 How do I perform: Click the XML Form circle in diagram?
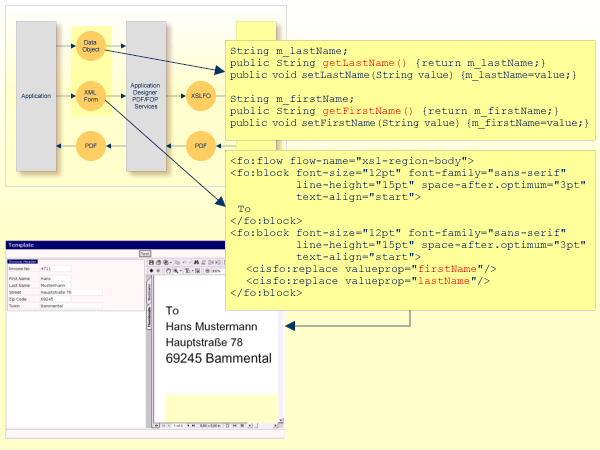point(91,95)
